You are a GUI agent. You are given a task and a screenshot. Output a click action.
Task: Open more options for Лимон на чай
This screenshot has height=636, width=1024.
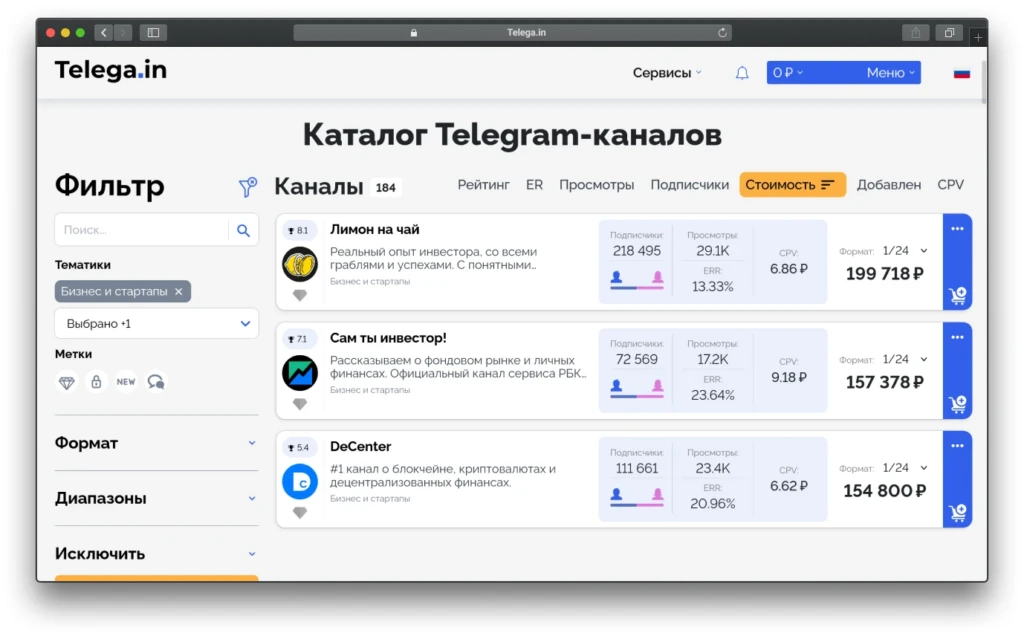[x=957, y=229]
